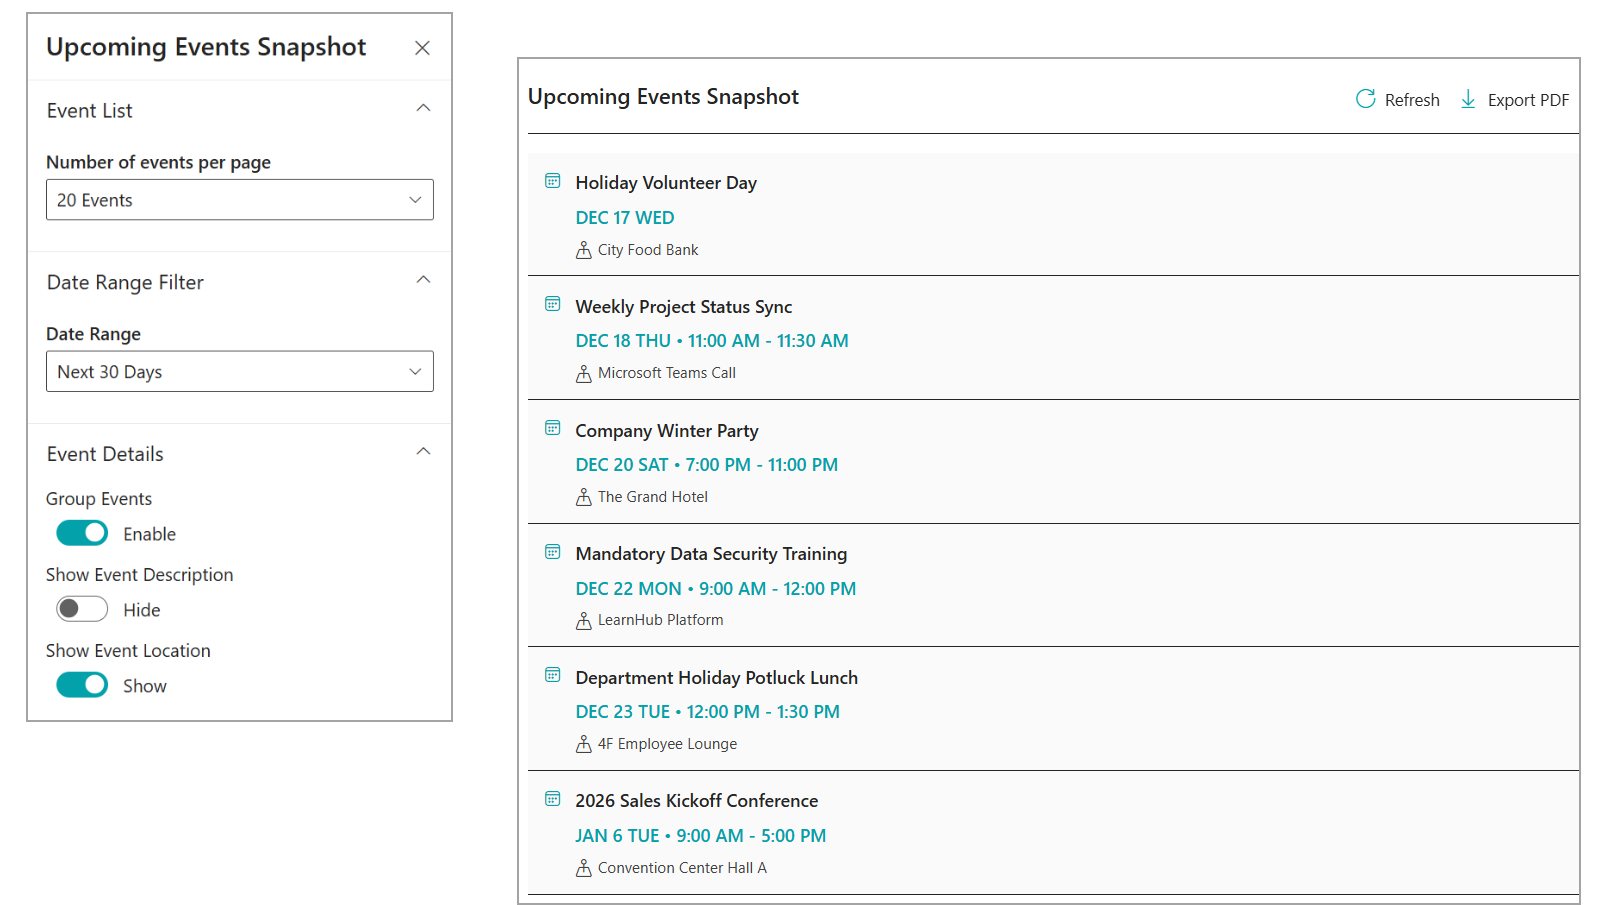Open the Number of events per page dropdown
This screenshot has height=905, width=1600.
pos(239,200)
